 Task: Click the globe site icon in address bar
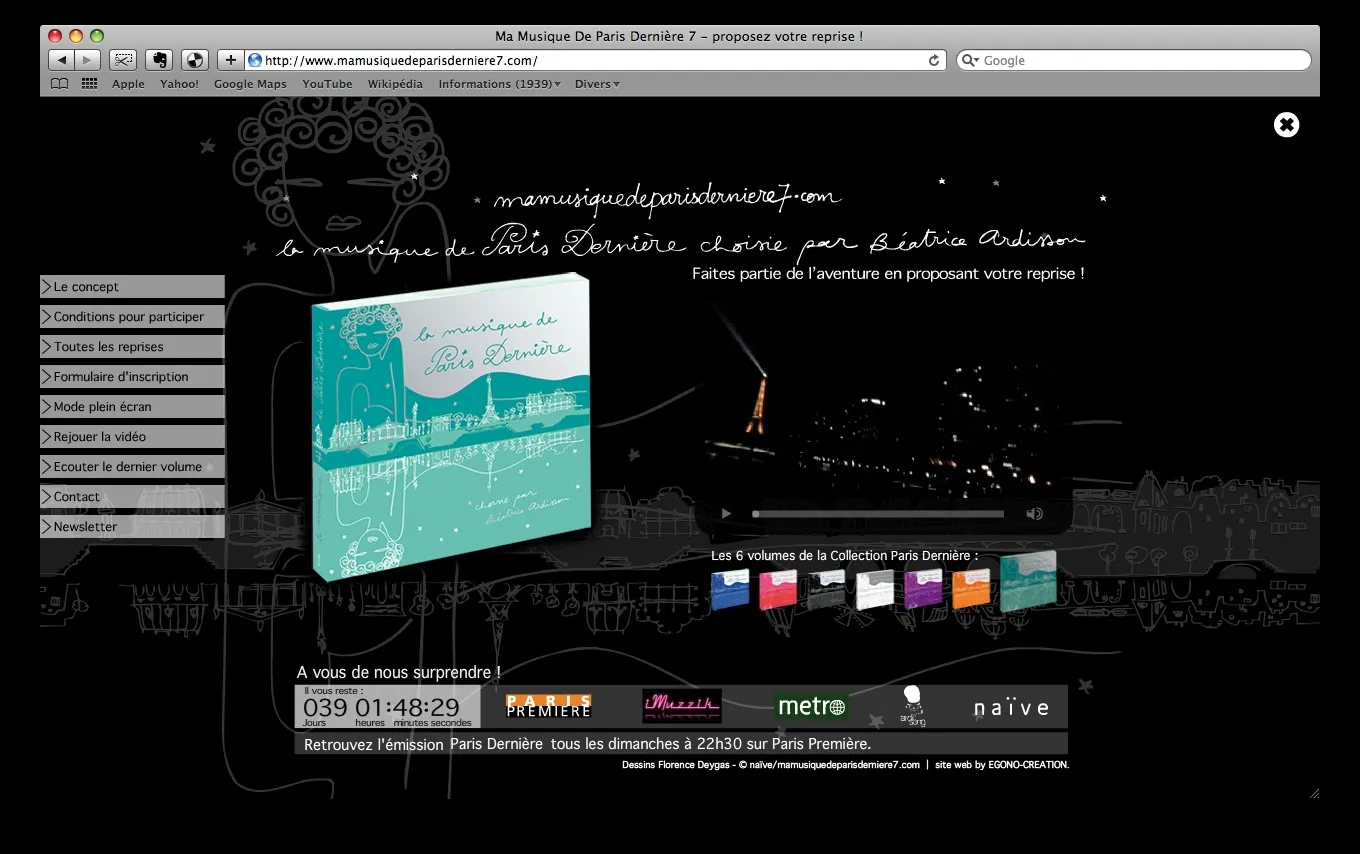click(255, 60)
